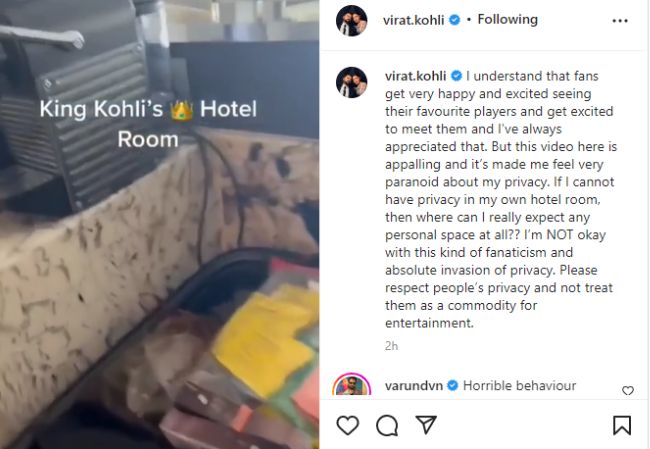The width and height of the screenshot is (650, 449).
Task: Click varundvn's story ring avatar
Action: 352,384
